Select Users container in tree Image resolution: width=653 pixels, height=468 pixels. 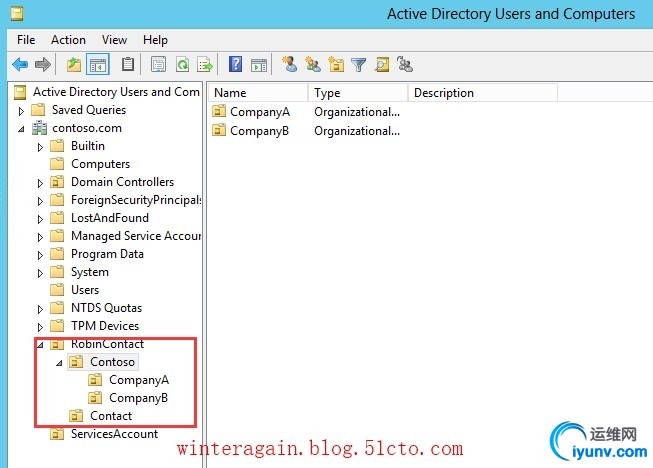tap(85, 290)
